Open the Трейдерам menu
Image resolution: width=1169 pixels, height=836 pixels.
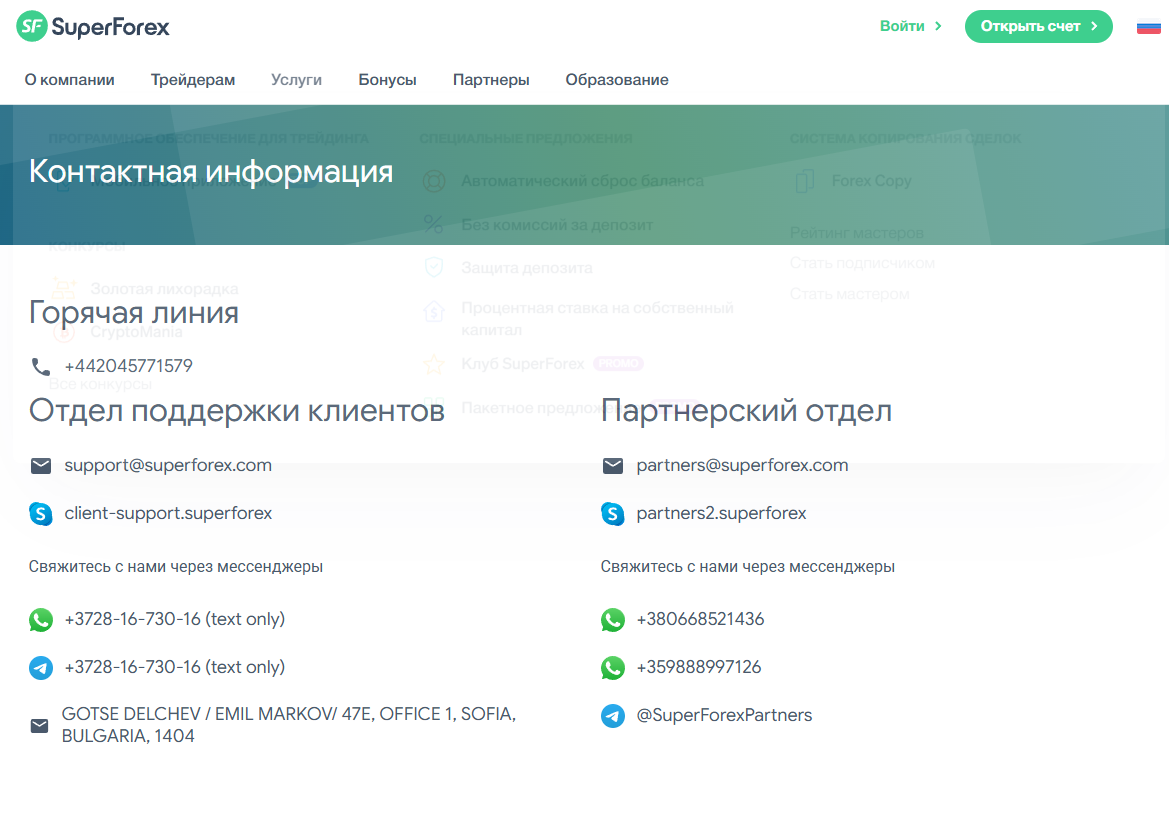point(193,80)
